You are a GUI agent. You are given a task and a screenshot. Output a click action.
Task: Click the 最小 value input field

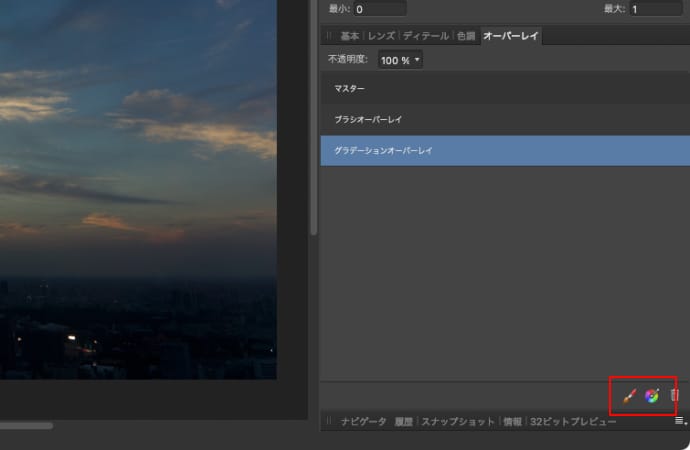(378, 9)
